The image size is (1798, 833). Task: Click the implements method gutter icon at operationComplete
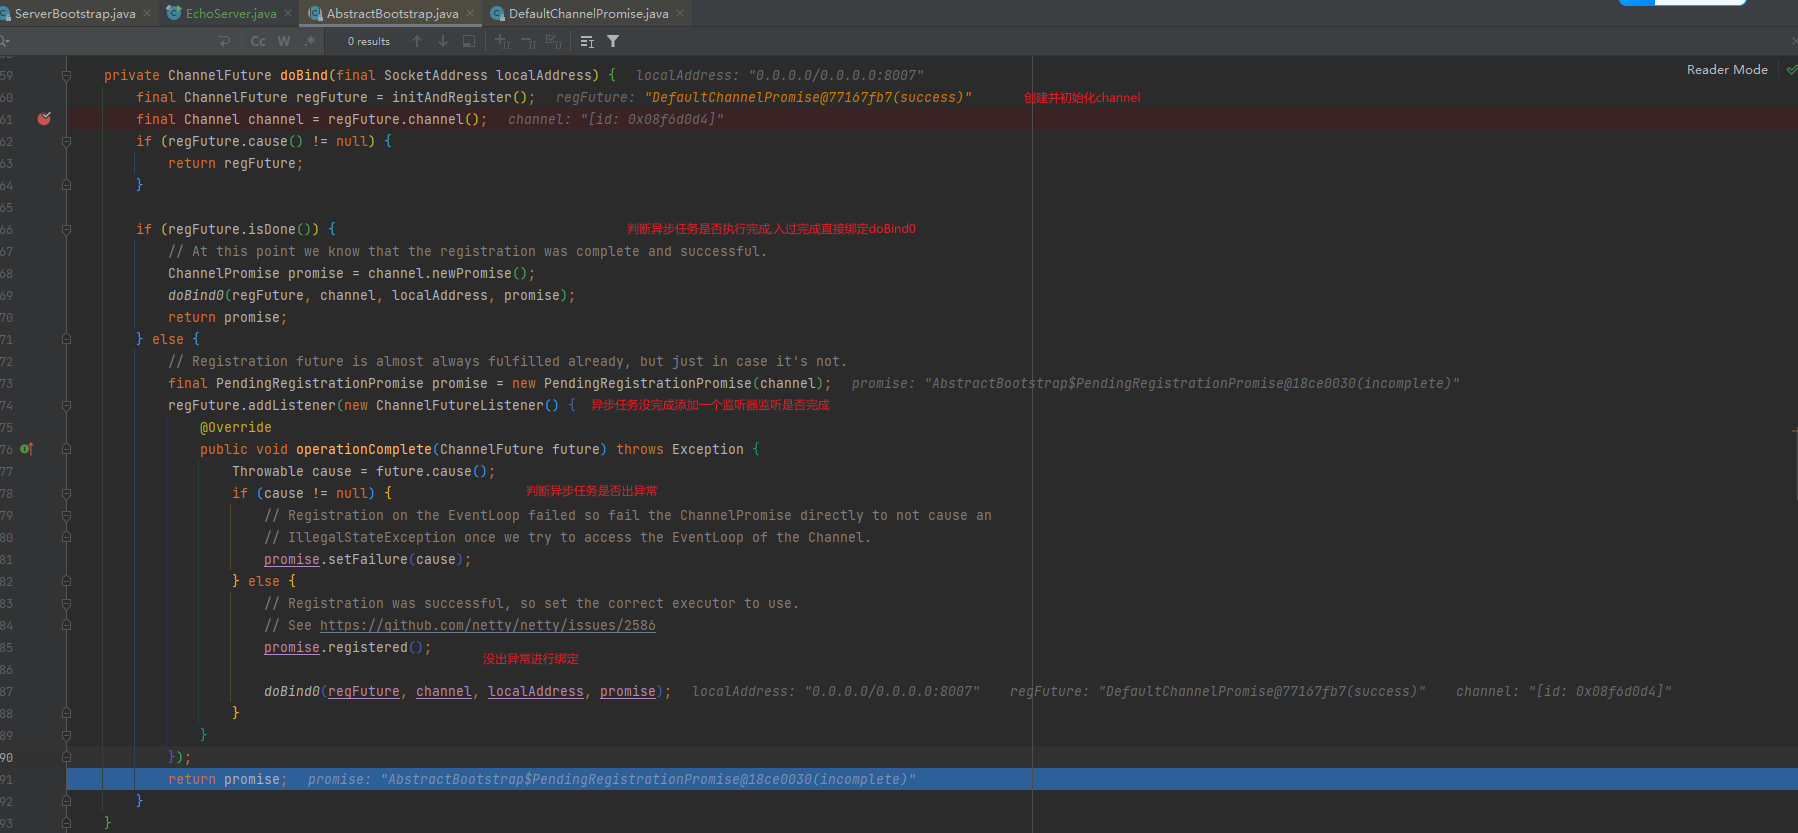[27, 449]
